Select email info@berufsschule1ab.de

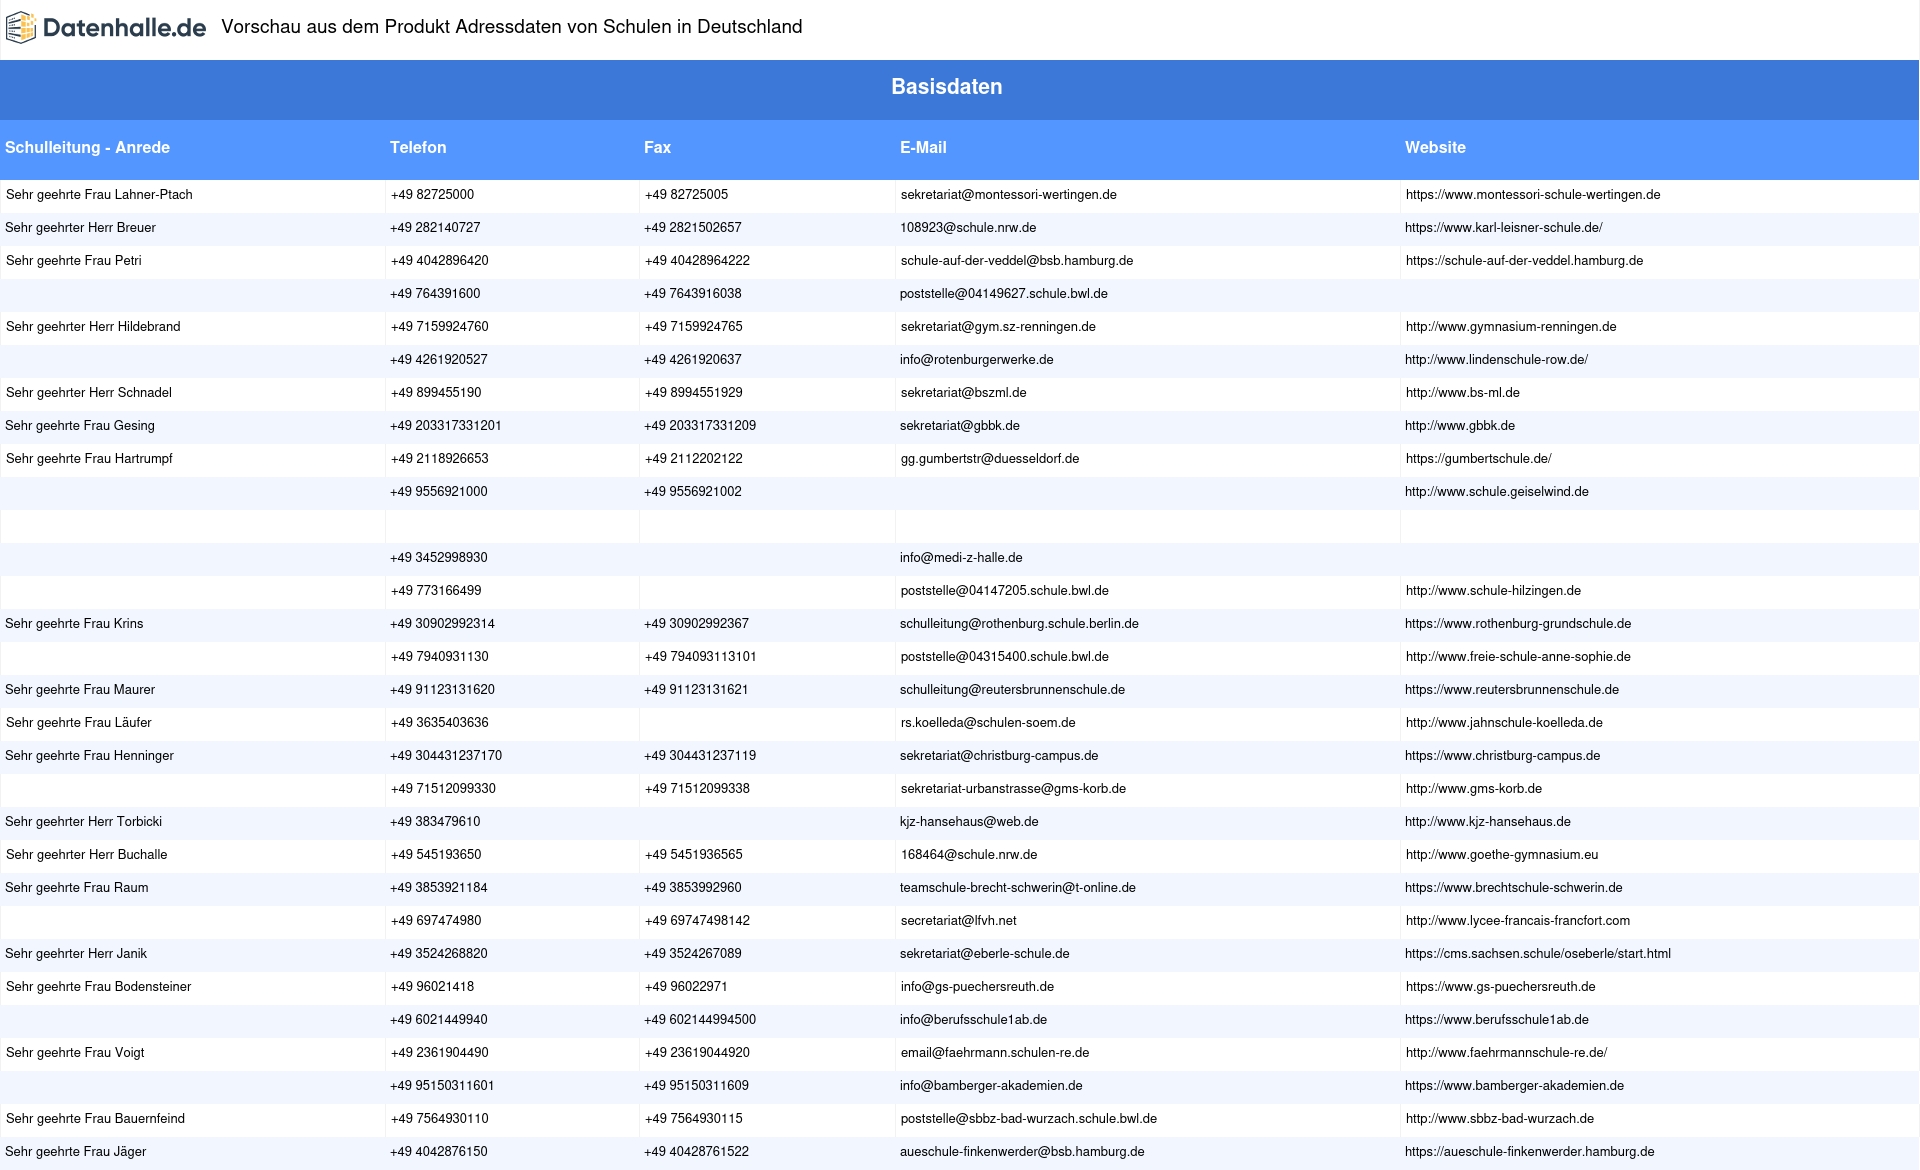click(973, 1020)
